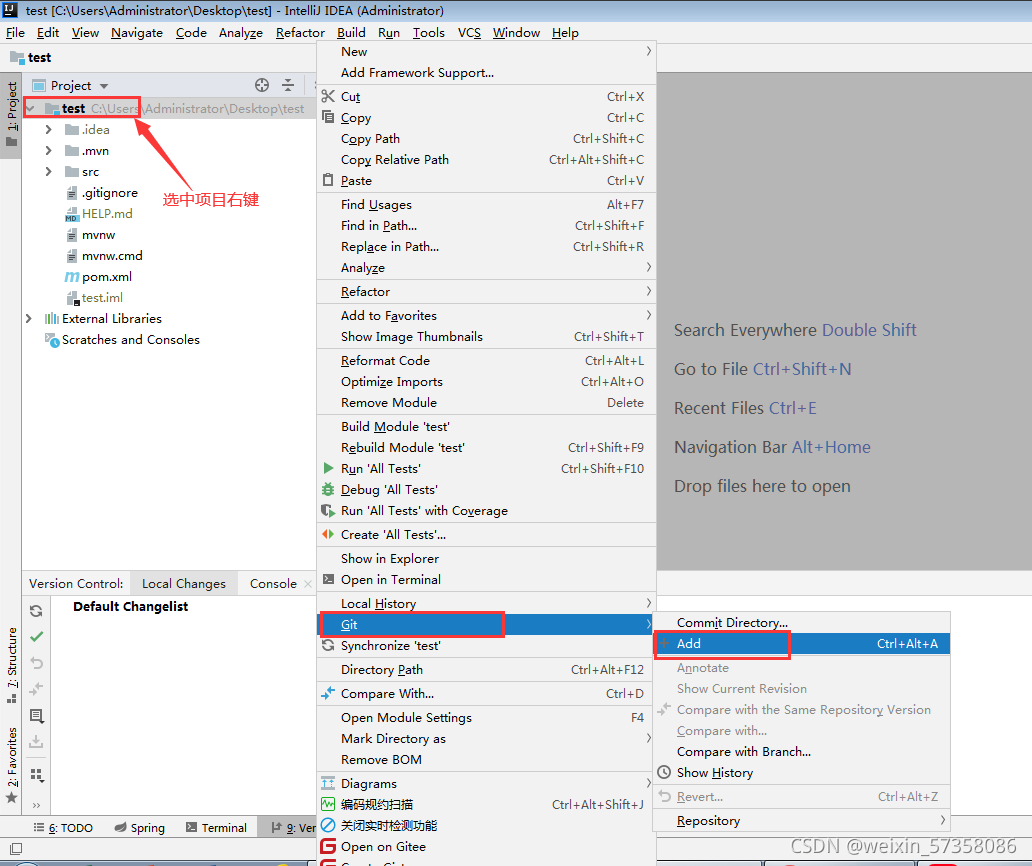Open the Terminal tool window

click(x=217, y=828)
